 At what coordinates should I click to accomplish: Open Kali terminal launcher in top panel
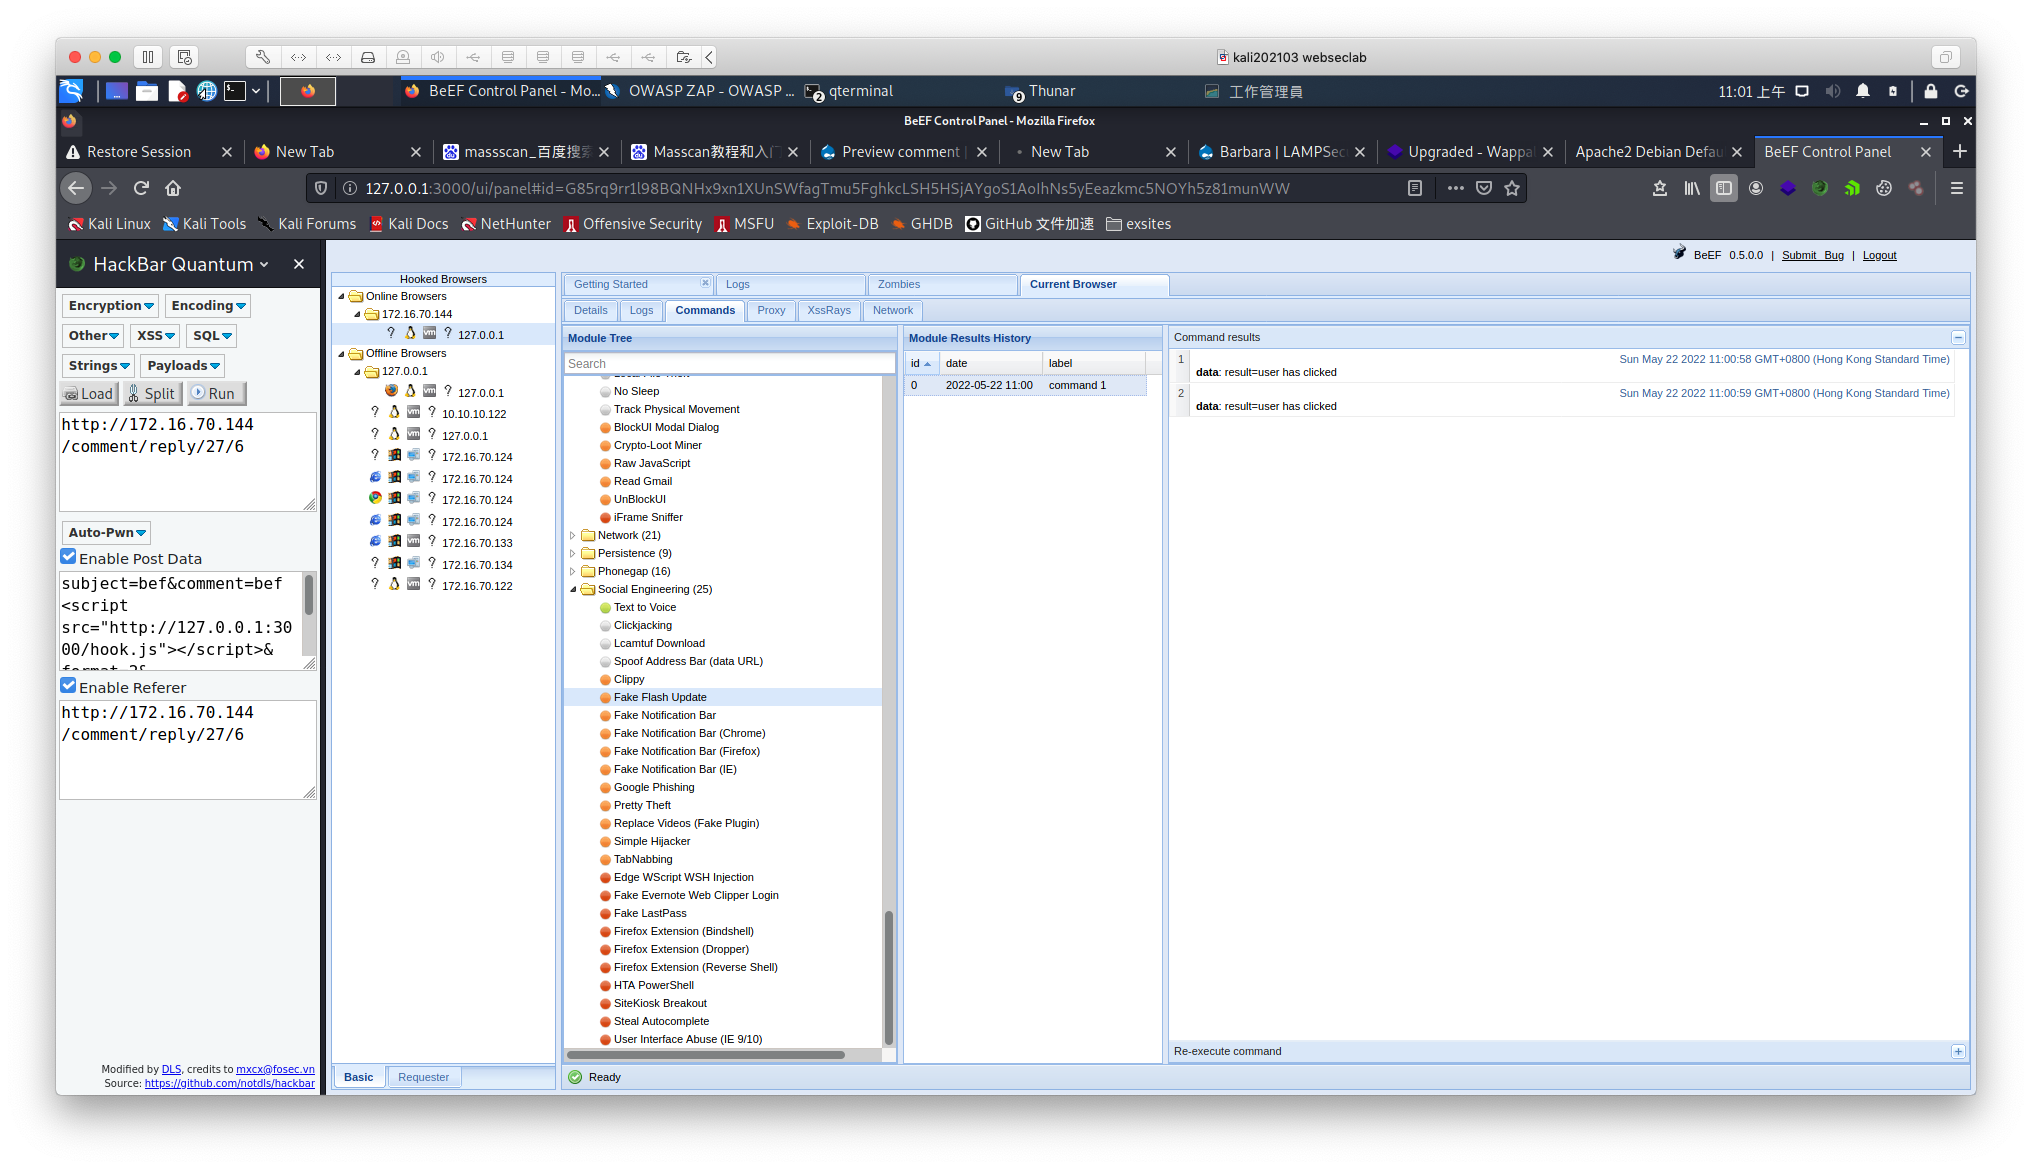point(234,91)
